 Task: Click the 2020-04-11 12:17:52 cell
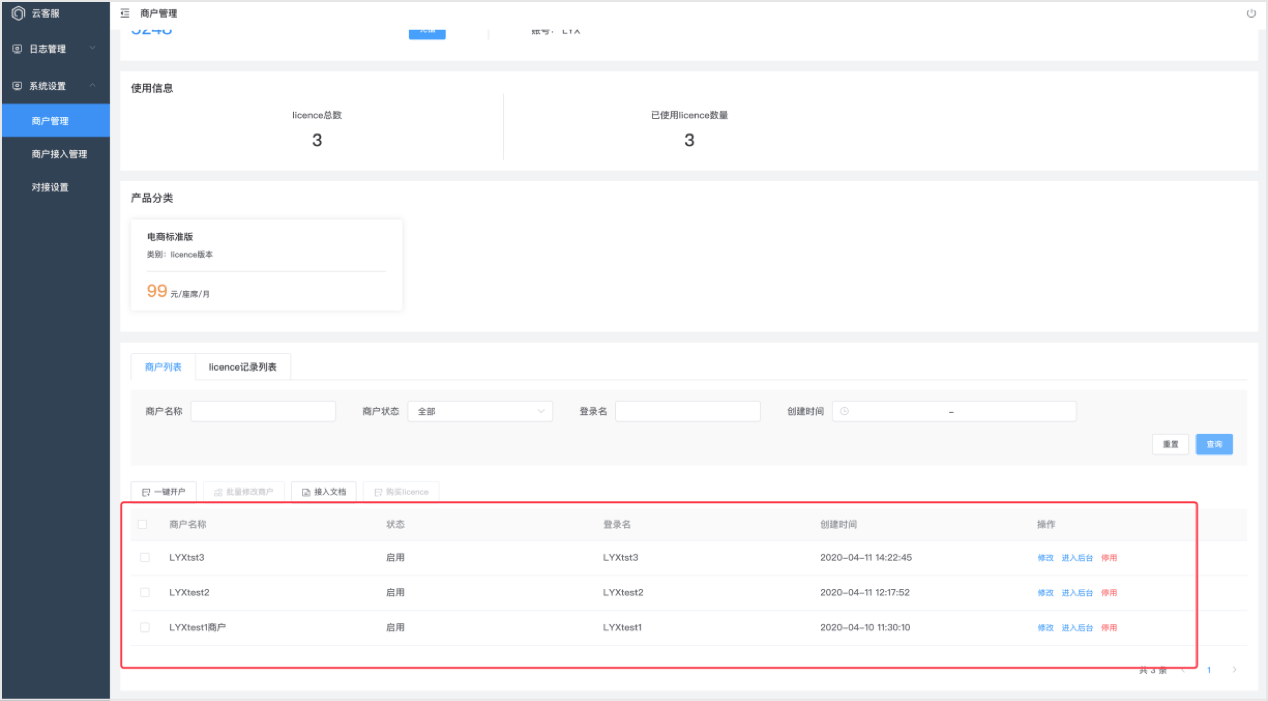[866, 593]
